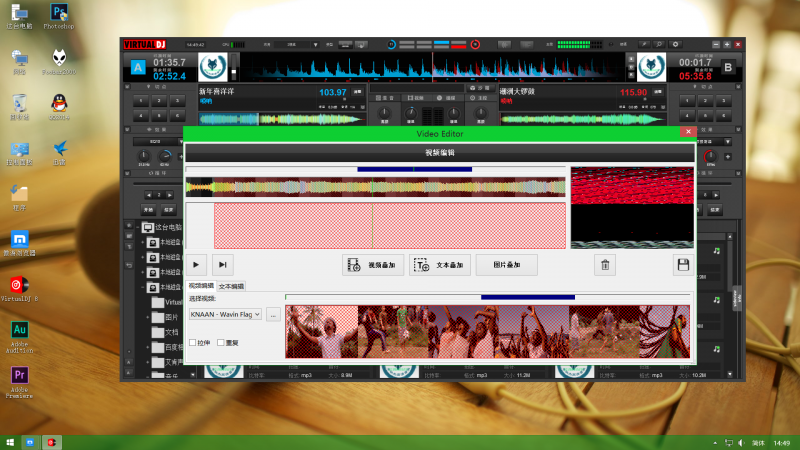The height and width of the screenshot is (450, 800).
Task: Open the KNAAN - Wavin Flag video dropdown
Action: pyautogui.click(x=225, y=314)
